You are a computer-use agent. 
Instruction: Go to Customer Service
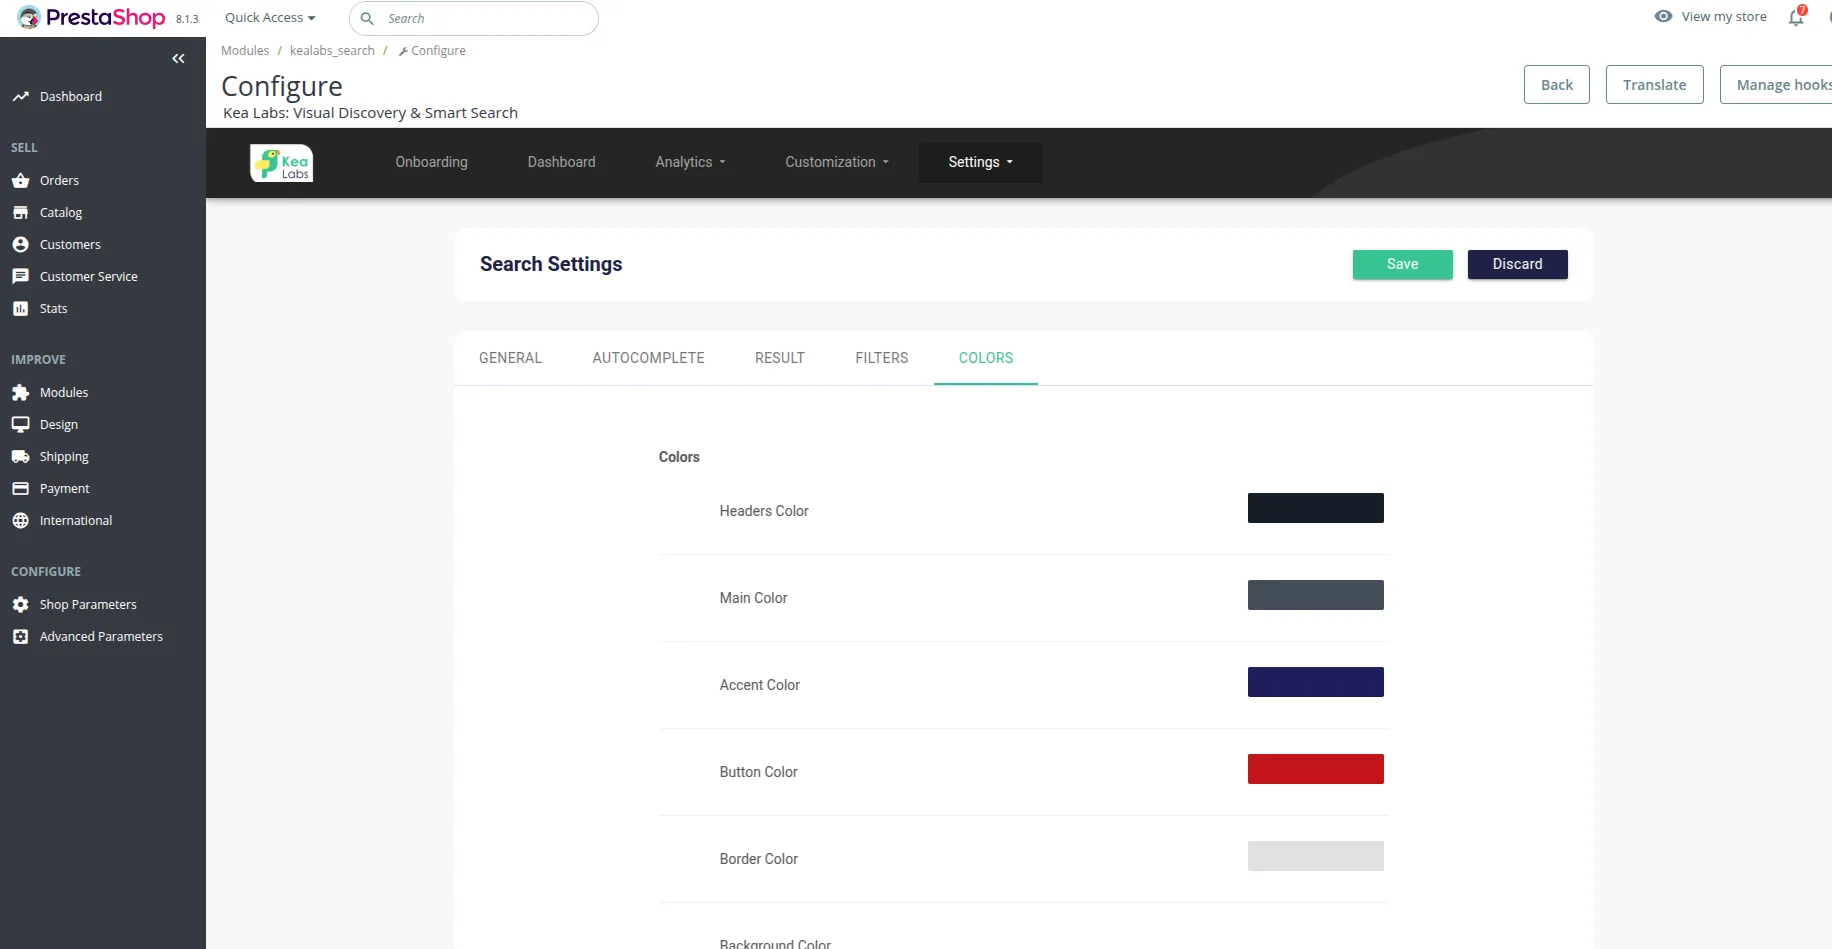(x=89, y=276)
